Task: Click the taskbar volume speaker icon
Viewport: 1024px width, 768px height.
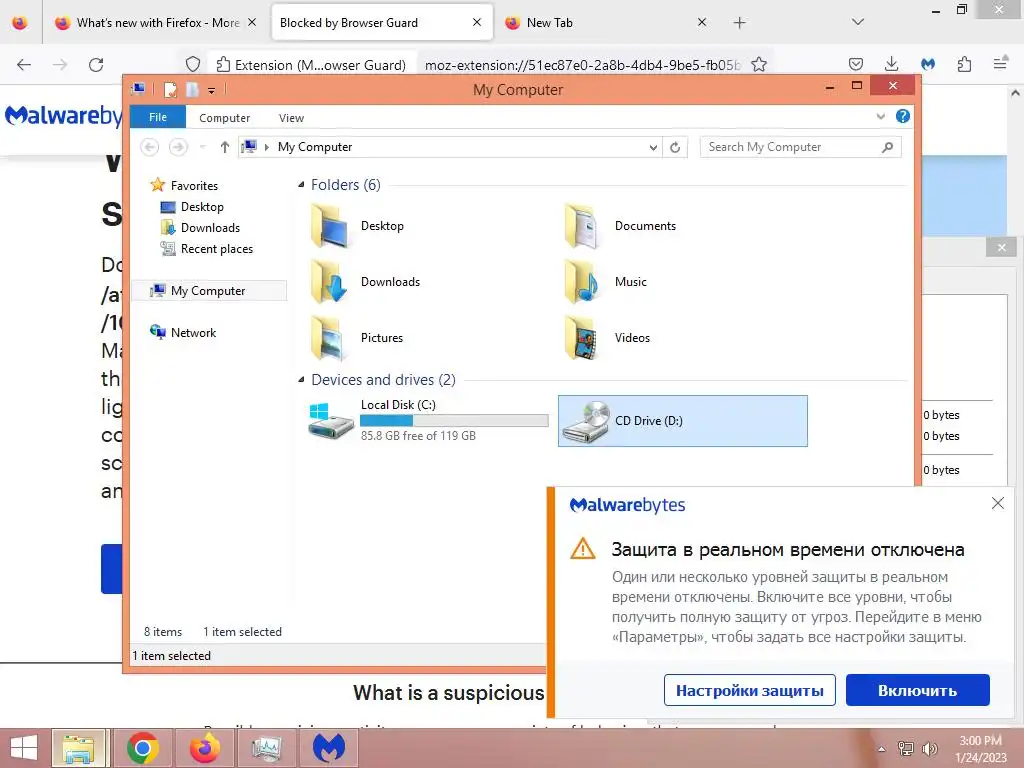Action: (x=929, y=749)
